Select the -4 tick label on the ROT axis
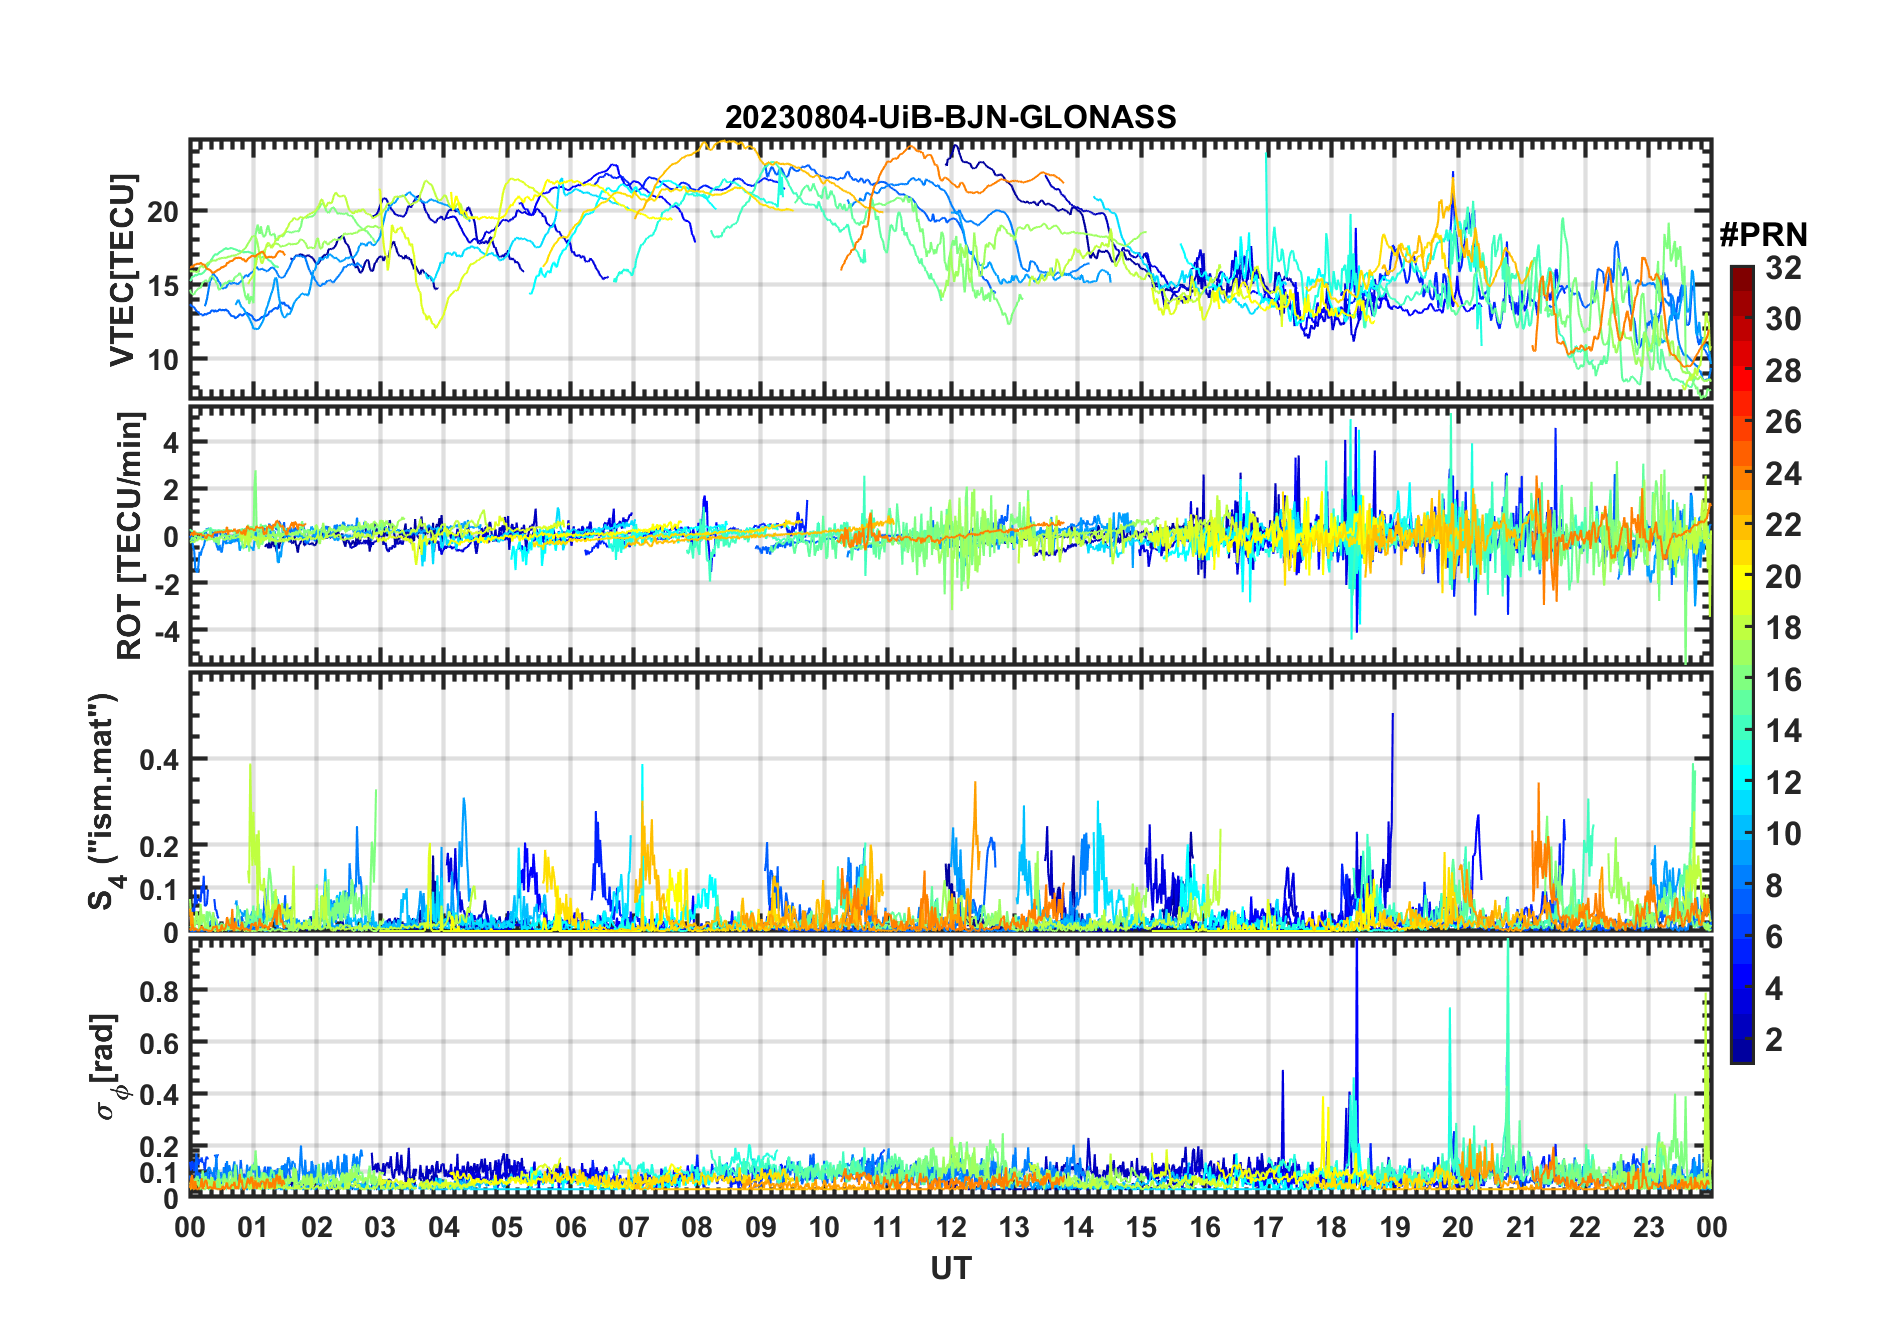This screenshot has width=1902, height=1330. 163,632
